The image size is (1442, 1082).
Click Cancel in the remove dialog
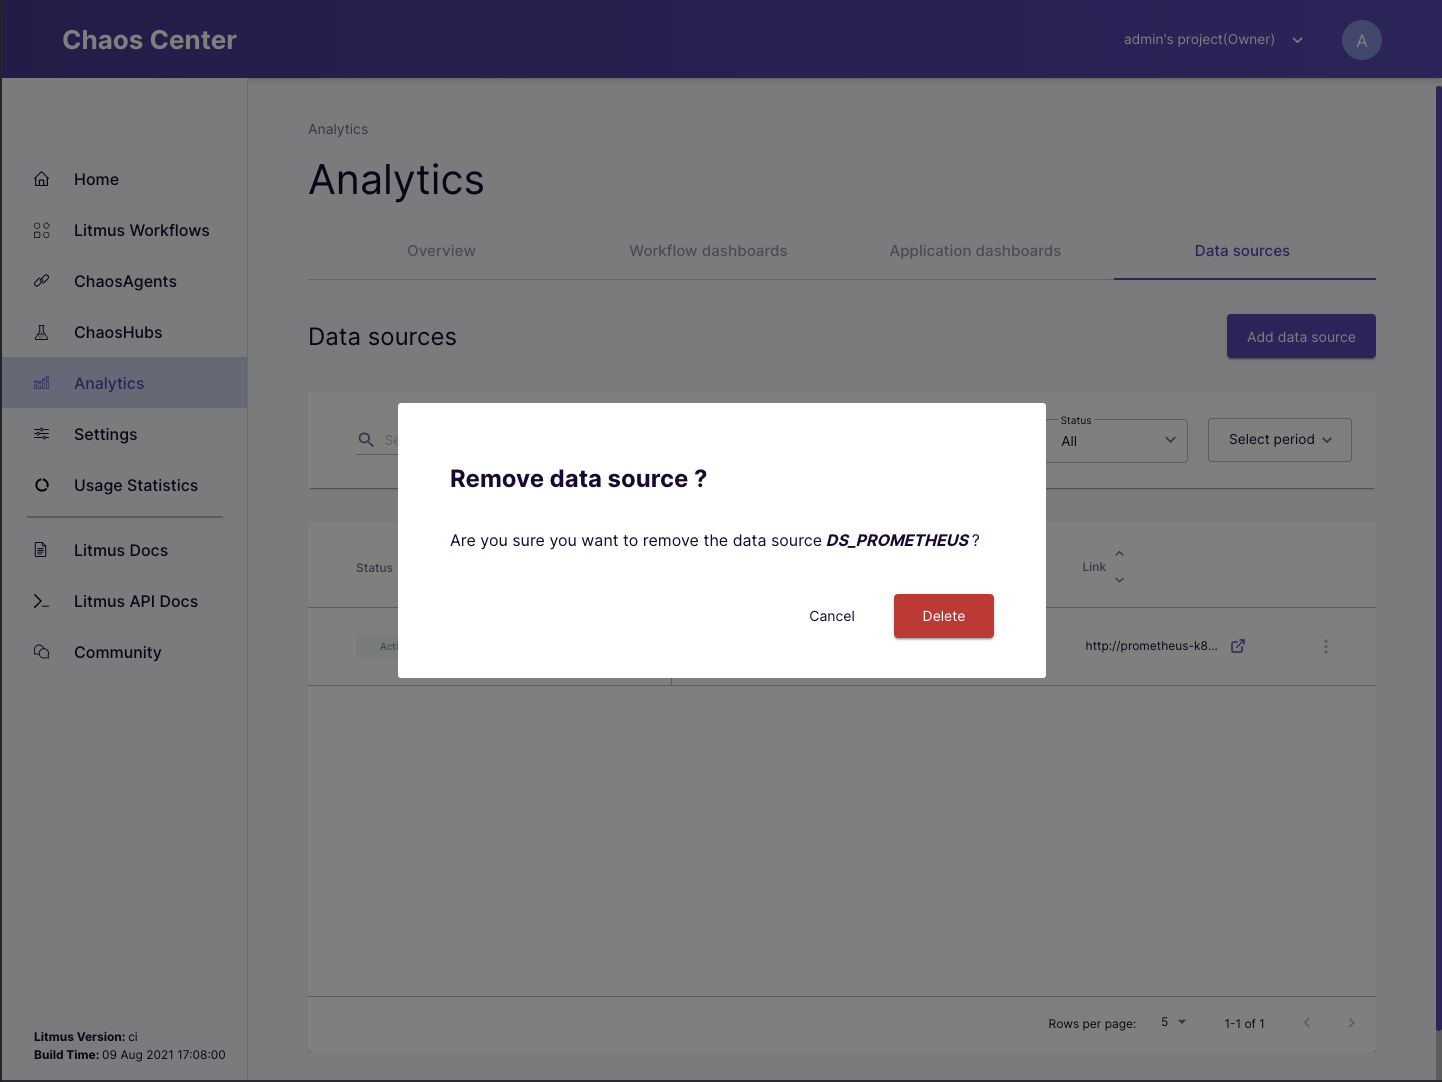coord(831,616)
